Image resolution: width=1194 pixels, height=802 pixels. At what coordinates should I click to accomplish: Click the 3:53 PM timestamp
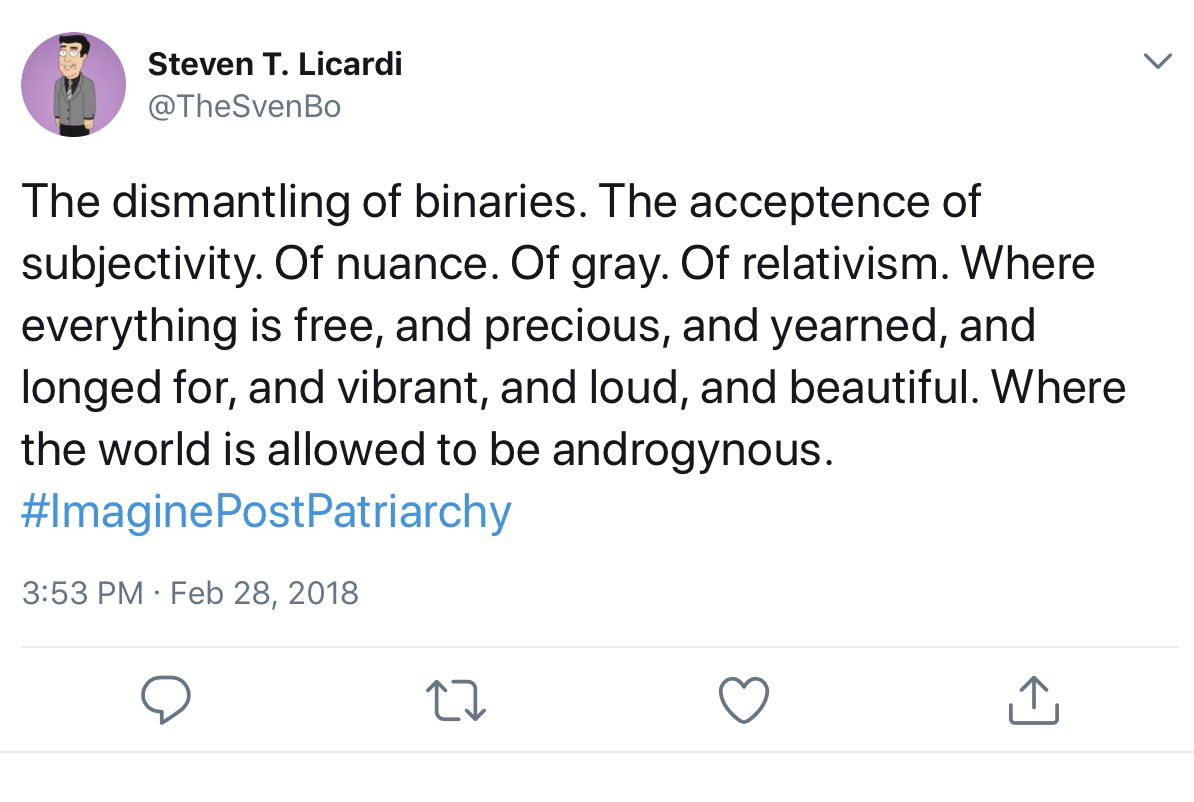(x=82, y=593)
